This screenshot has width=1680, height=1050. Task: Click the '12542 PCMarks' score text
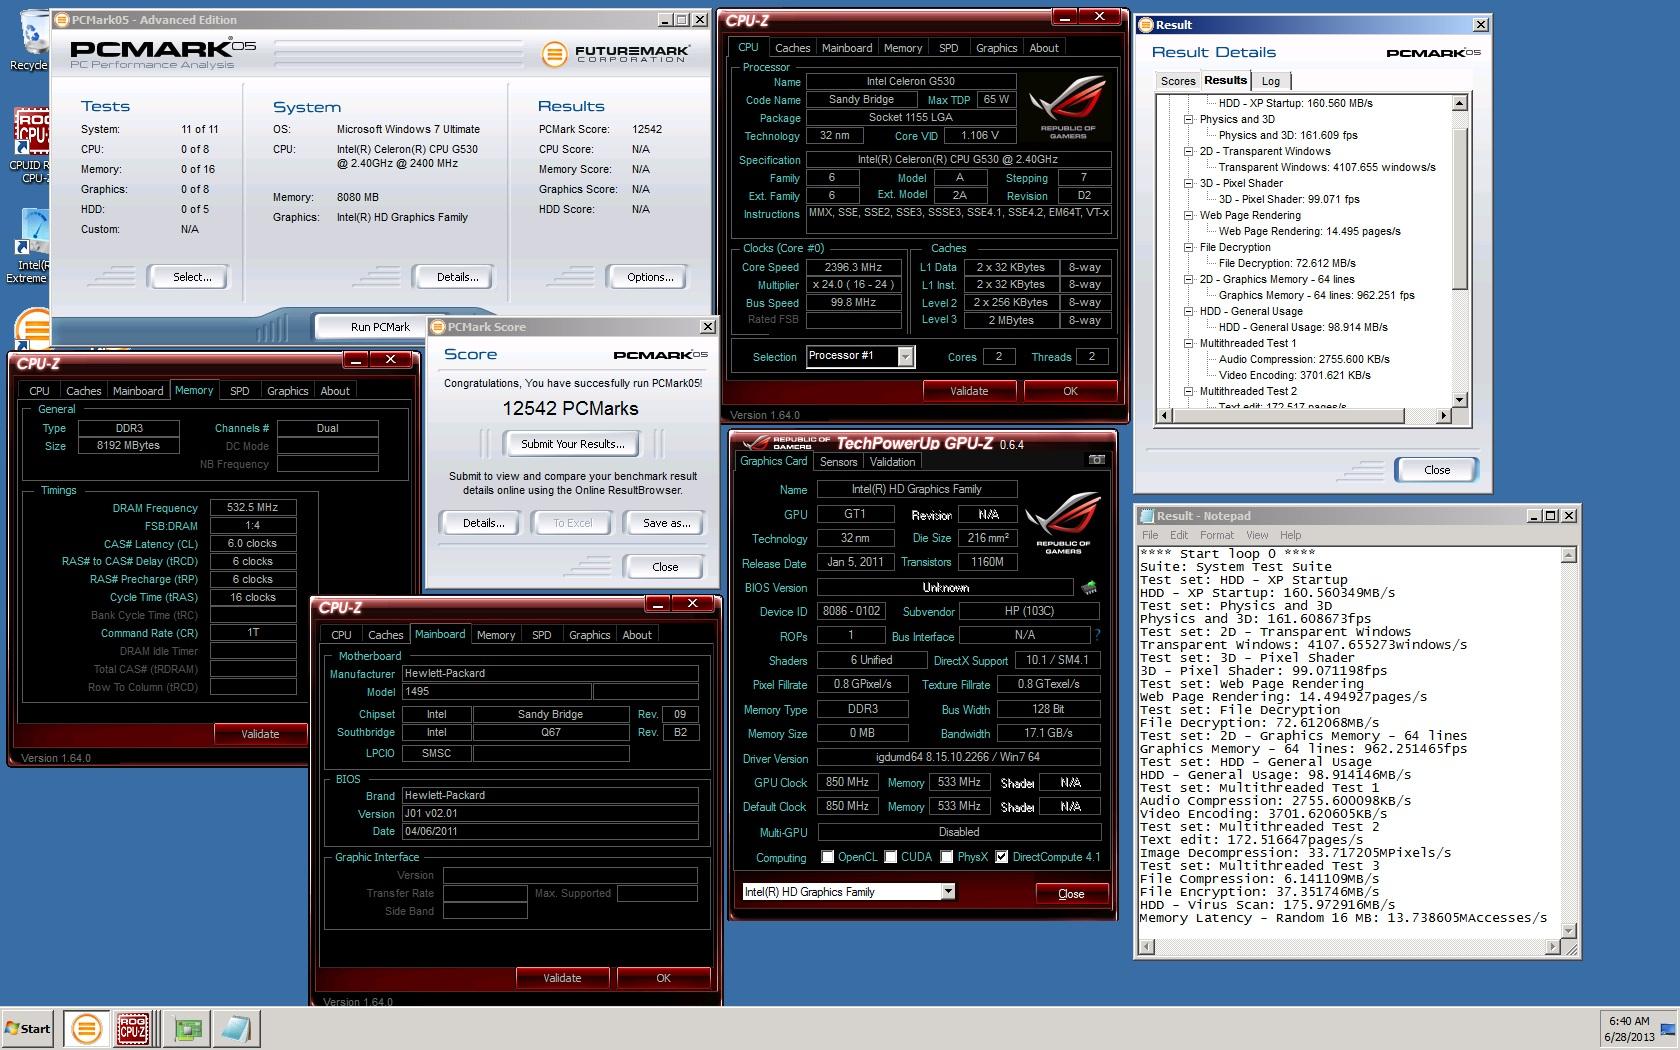(x=570, y=408)
